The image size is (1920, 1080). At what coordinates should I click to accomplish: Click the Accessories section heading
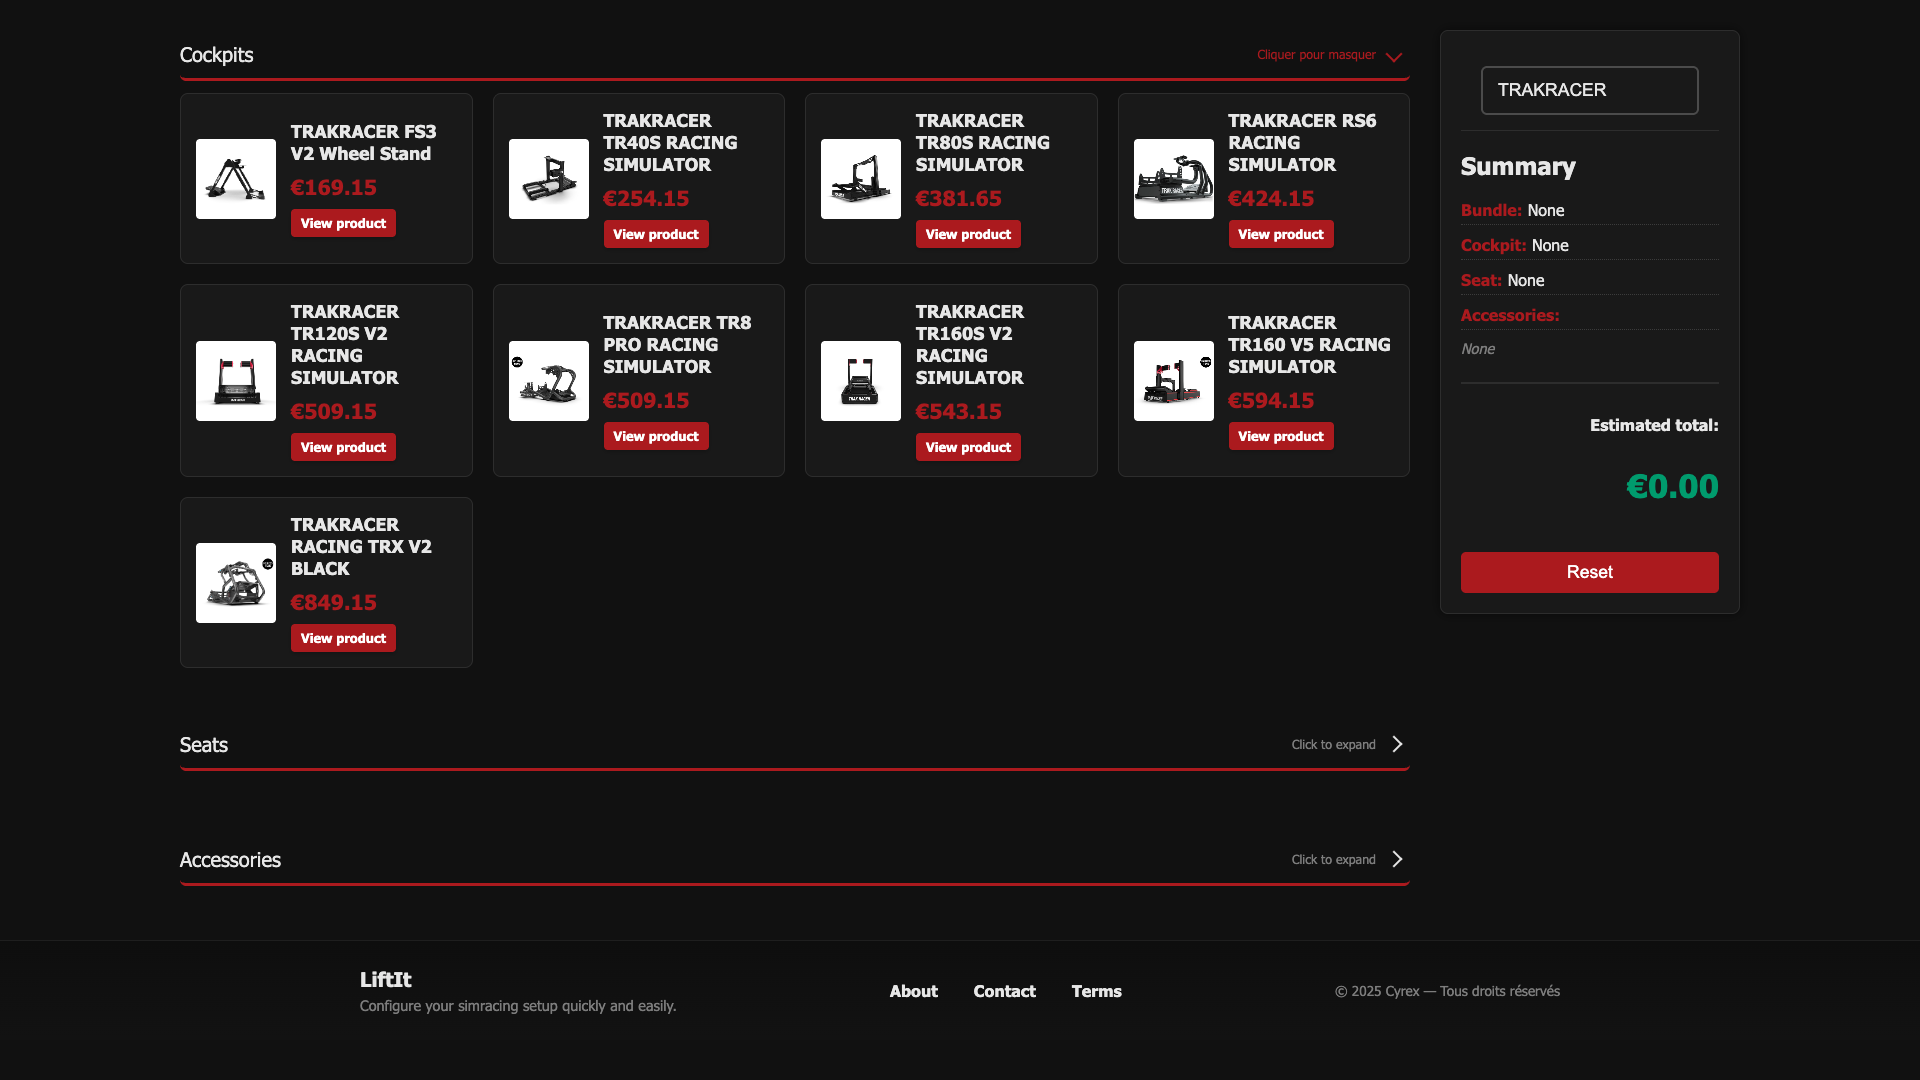click(x=230, y=860)
